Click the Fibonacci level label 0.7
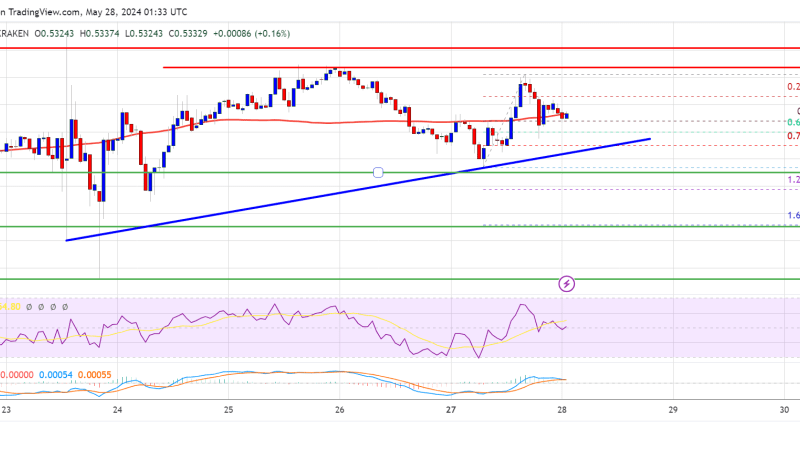800x449 pixels. (x=793, y=136)
